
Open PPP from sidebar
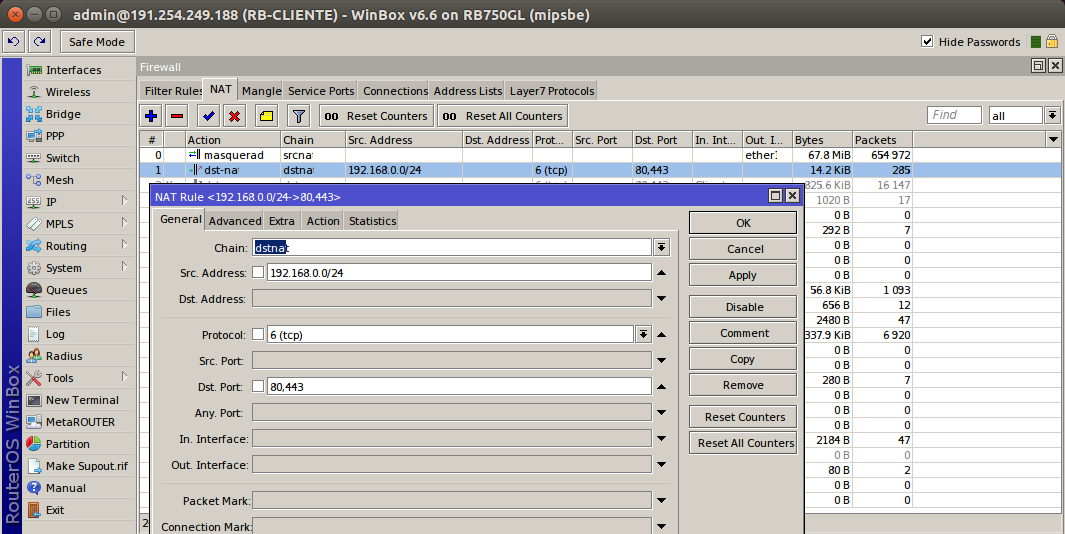point(79,136)
